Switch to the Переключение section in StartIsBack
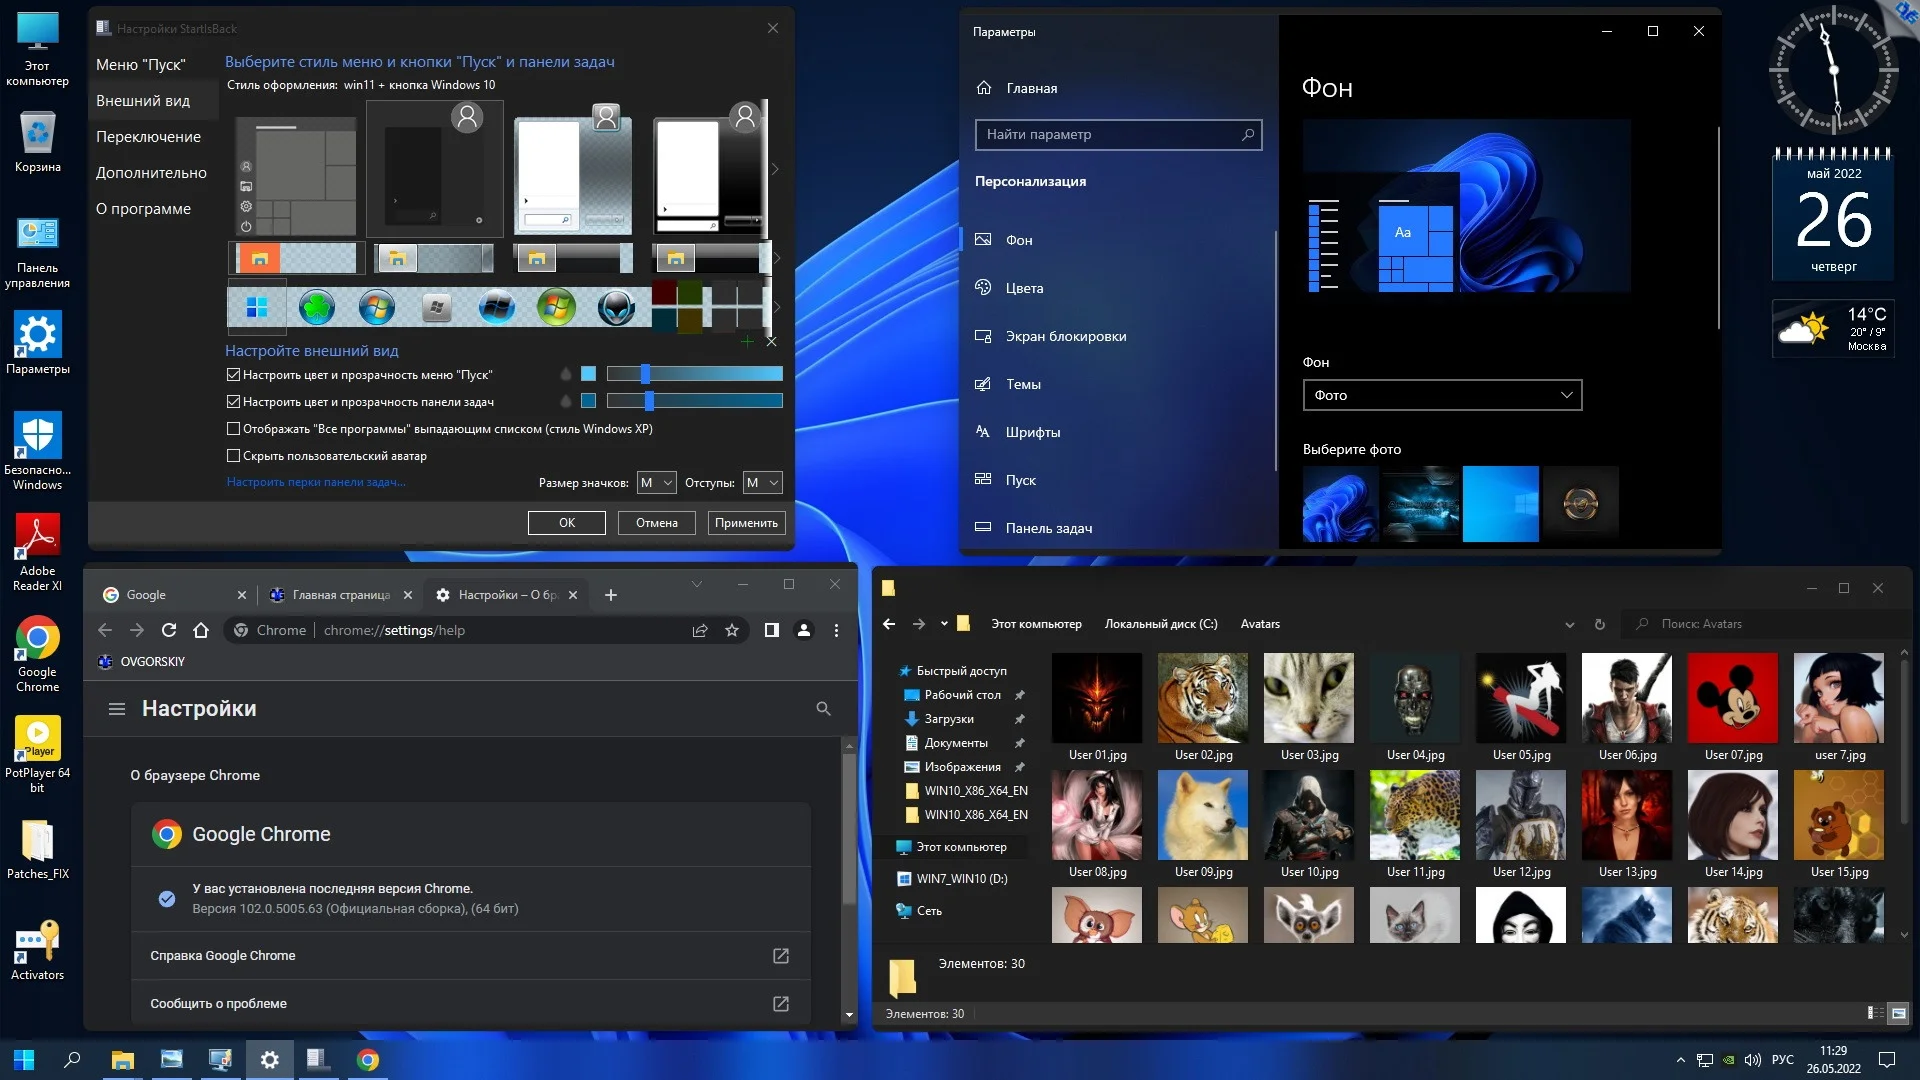1920x1080 pixels. (x=148, y=137)
